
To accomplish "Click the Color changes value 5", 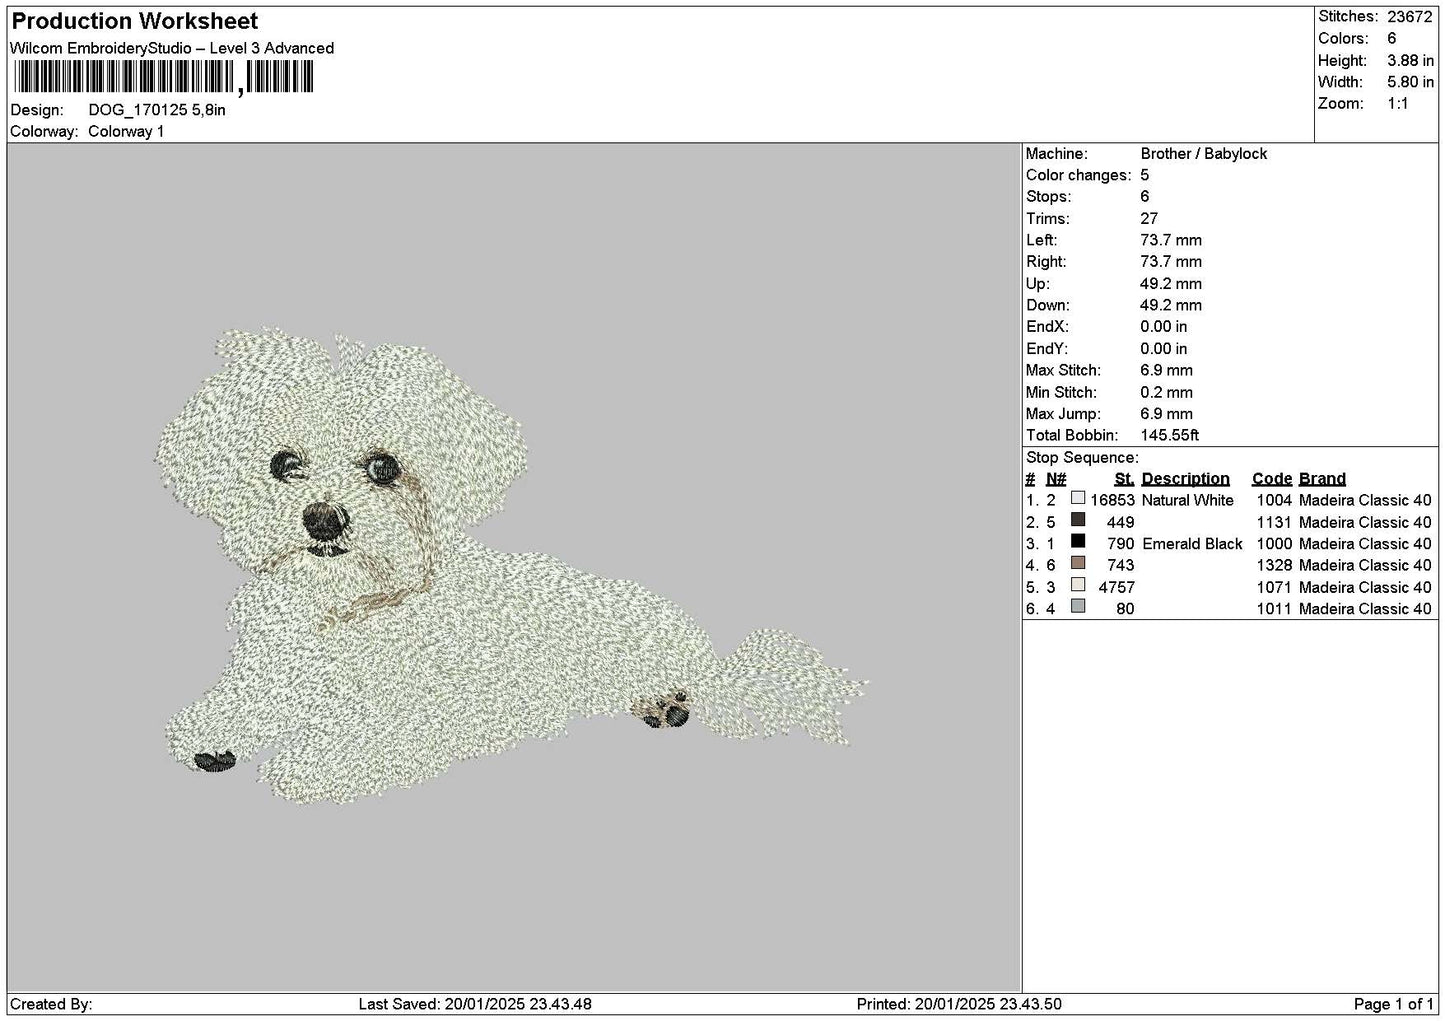I will click(1145, 176).
